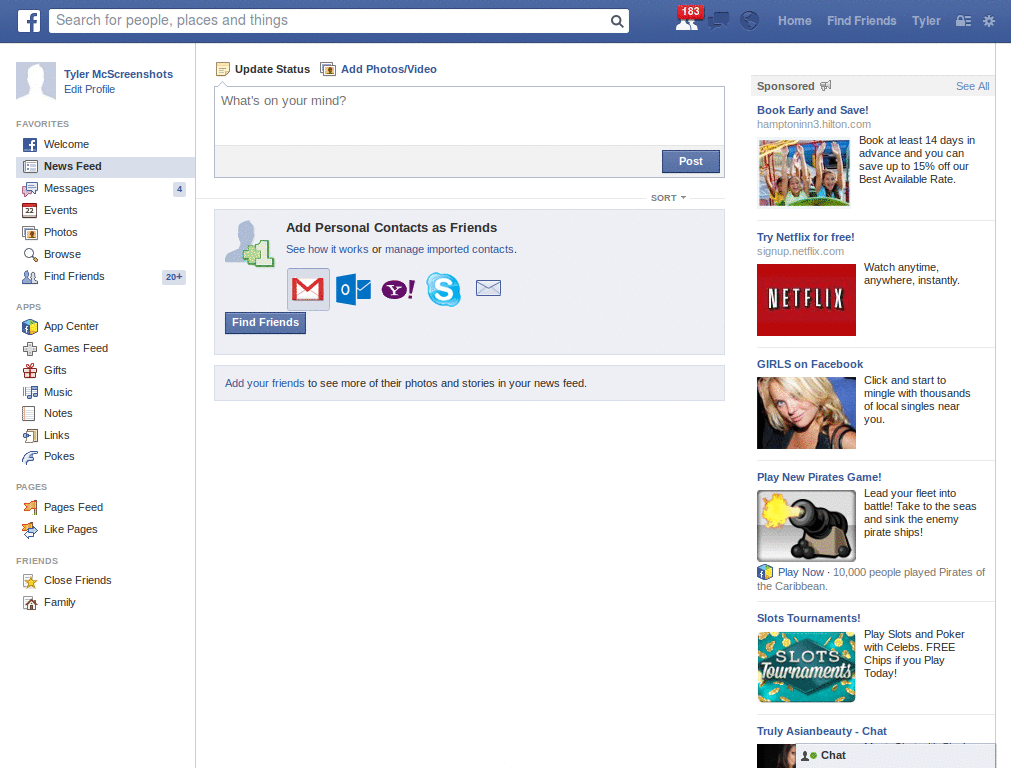This screenshot has height=768, width=1024.
Task: Click the Netflix ad thumbnail
Action: 806,300
